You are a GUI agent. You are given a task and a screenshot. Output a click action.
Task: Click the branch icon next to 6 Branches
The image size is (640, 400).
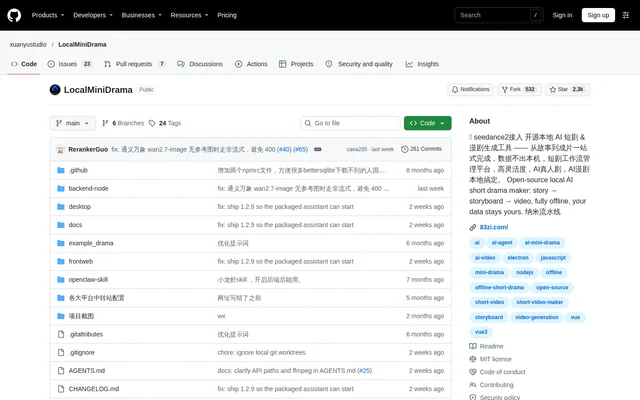(105, 123)
